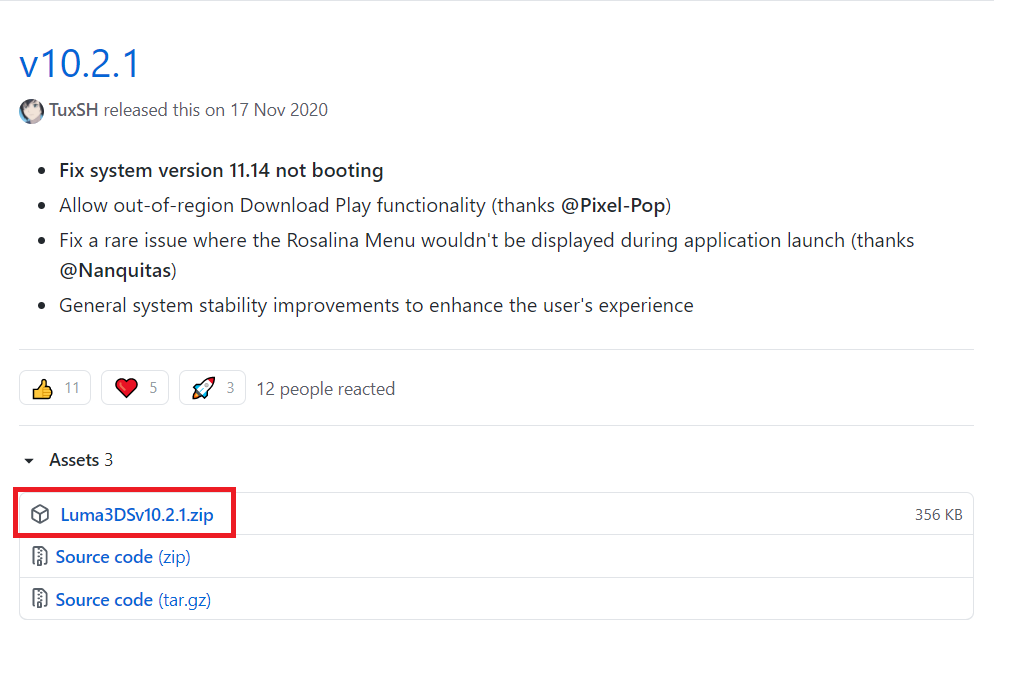
Task: Click the red heart emoji reaction
Action: point(126,389)
